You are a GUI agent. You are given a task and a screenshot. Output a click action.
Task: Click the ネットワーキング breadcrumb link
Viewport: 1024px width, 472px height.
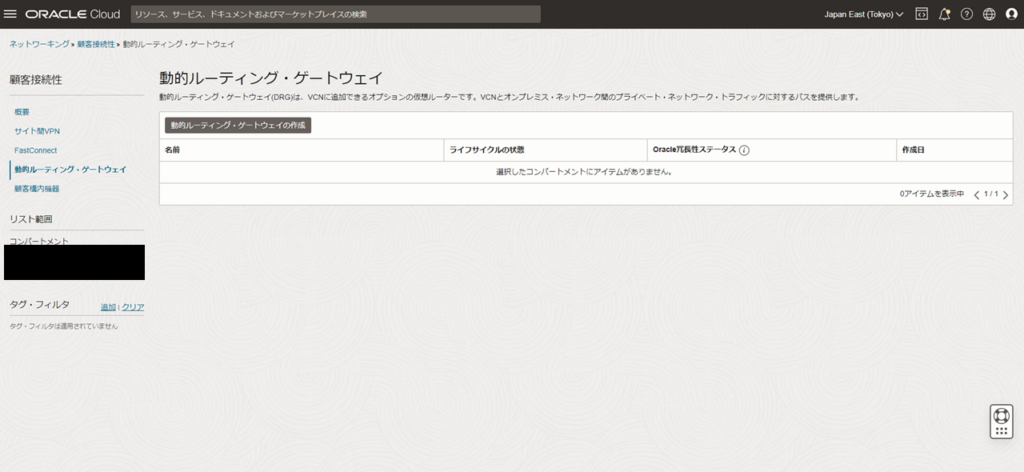(x=39, y=44)
